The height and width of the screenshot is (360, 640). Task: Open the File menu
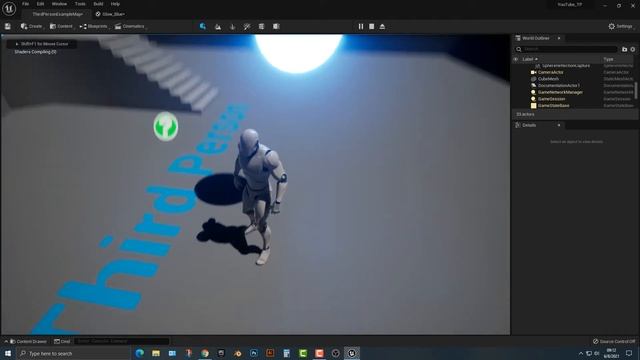25,4
